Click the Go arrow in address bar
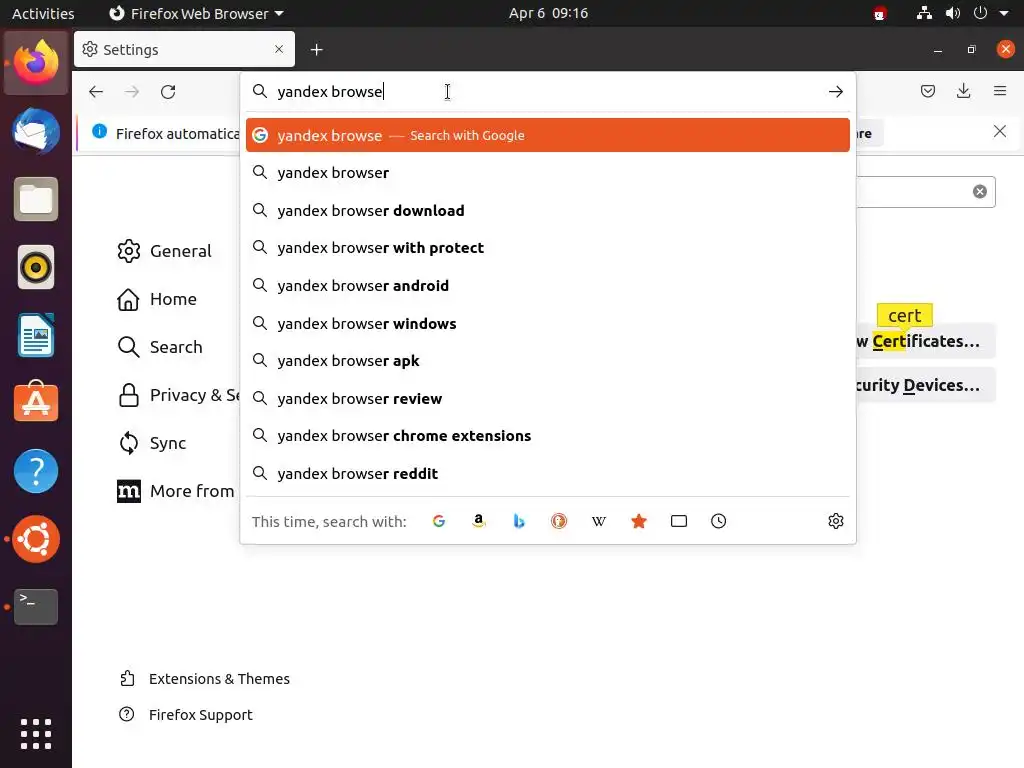 (835, 91)
